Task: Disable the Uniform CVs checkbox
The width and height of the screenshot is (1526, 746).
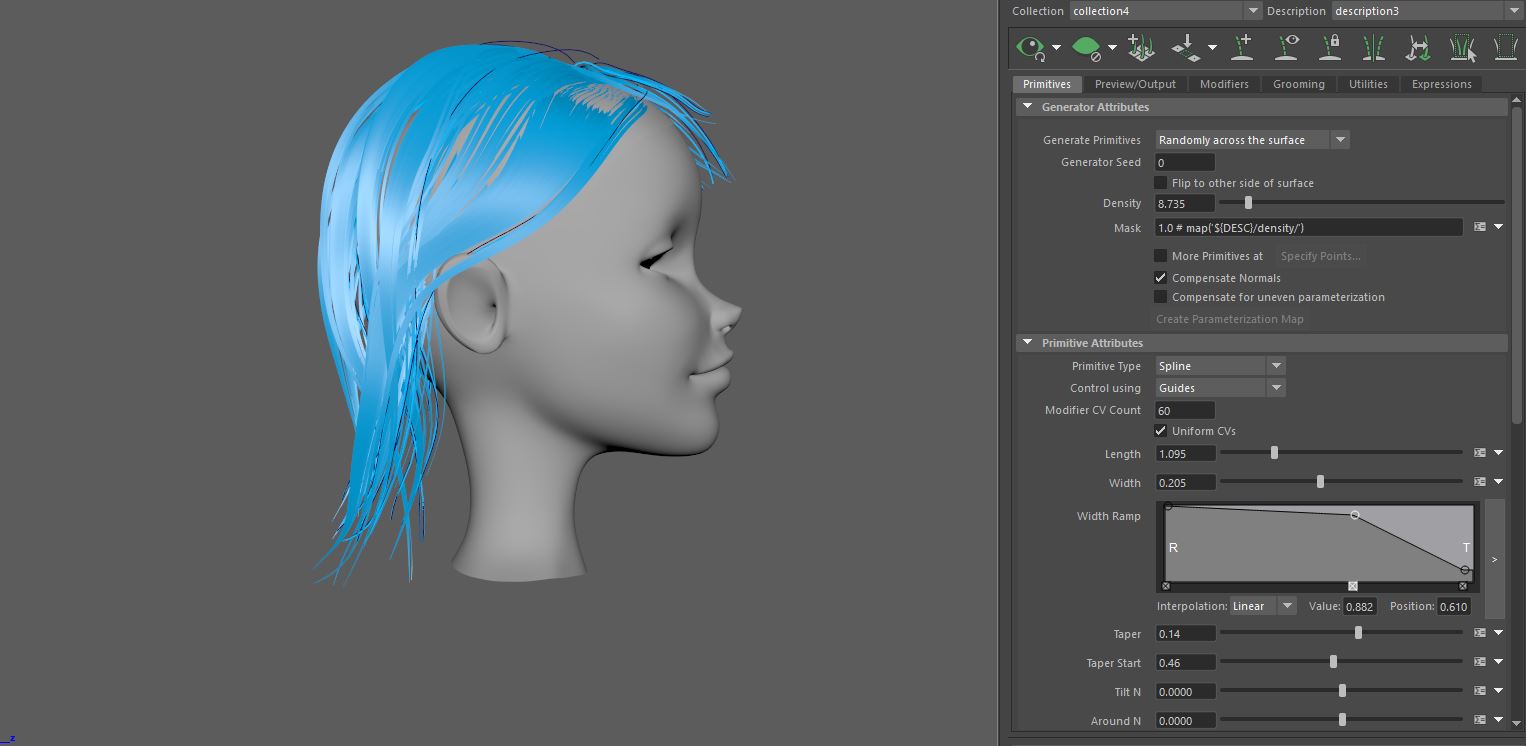Action: [x=1161, y=431]
